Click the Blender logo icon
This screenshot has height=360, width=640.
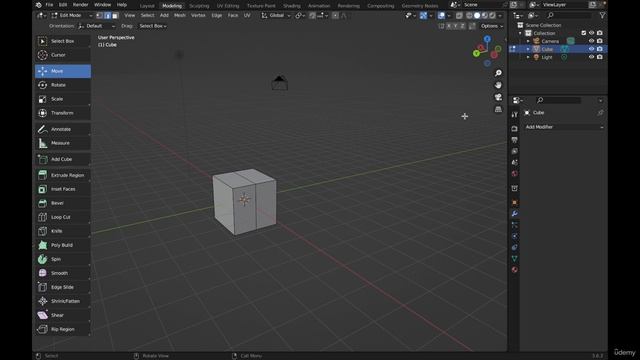tap(38, 5)
